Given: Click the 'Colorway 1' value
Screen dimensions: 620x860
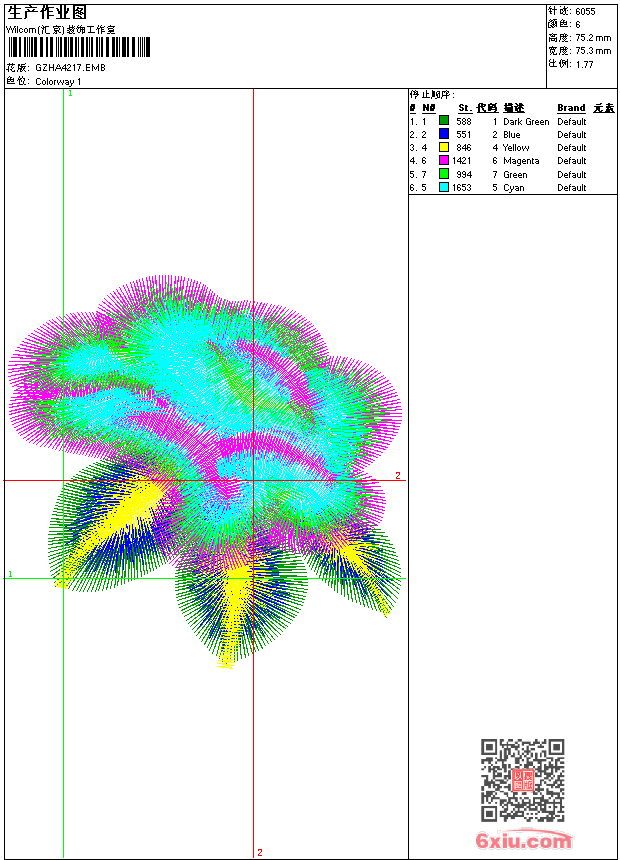Looking at the screenshot, I should [x=58, y=82].
